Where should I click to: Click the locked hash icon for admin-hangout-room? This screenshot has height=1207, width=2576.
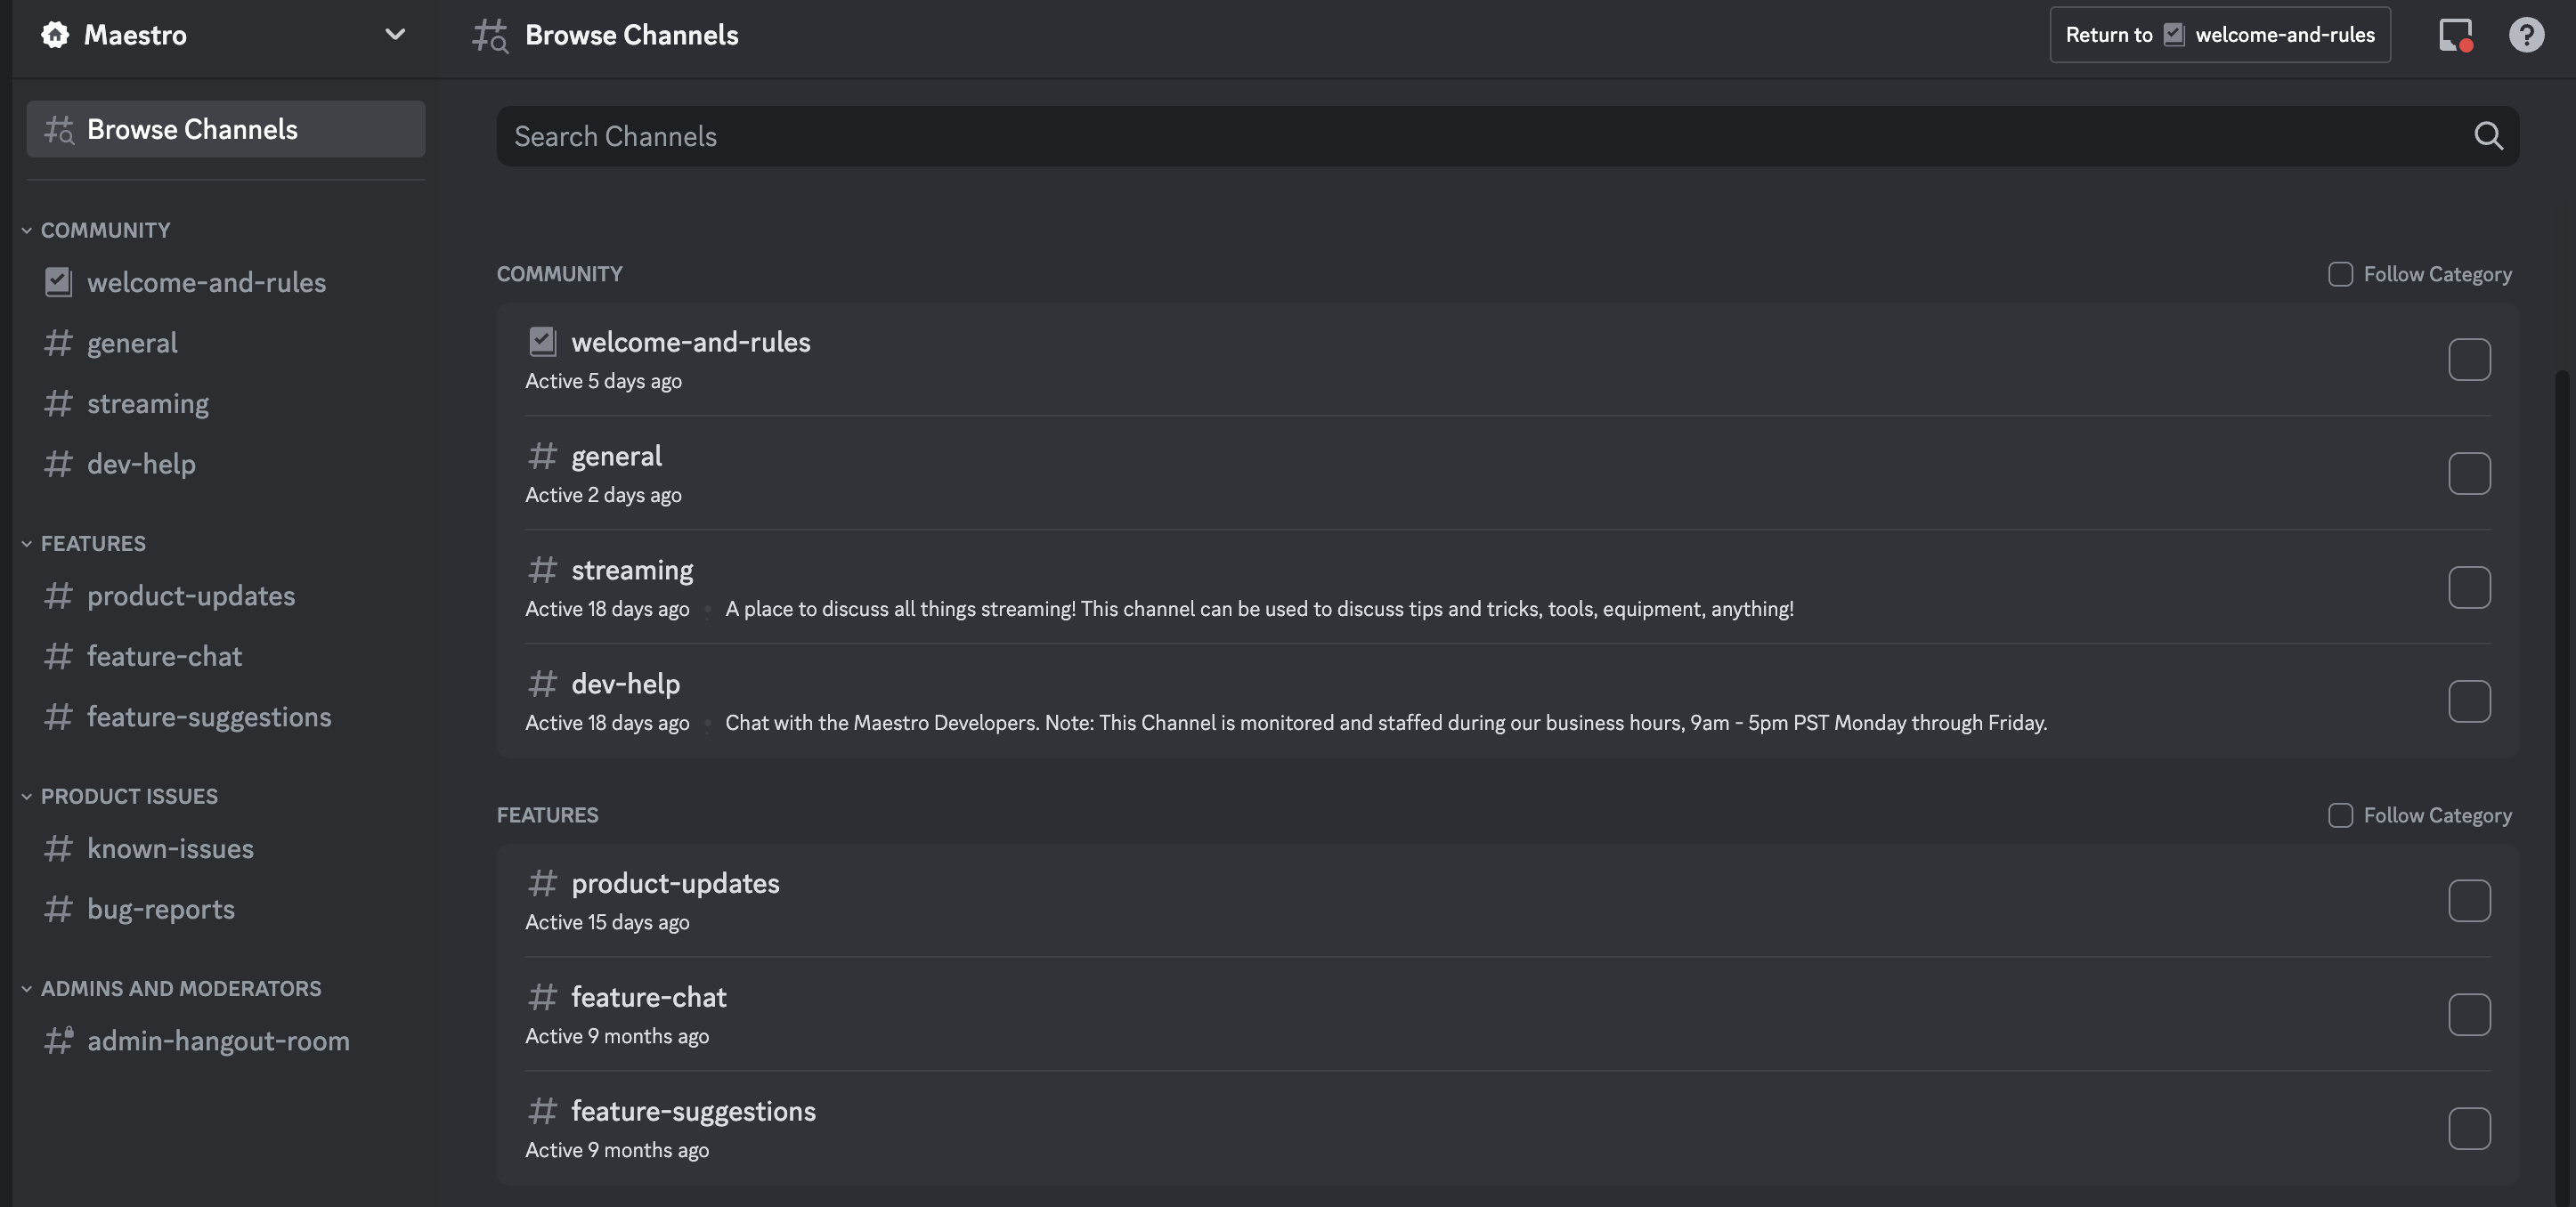pos(58,1040)
